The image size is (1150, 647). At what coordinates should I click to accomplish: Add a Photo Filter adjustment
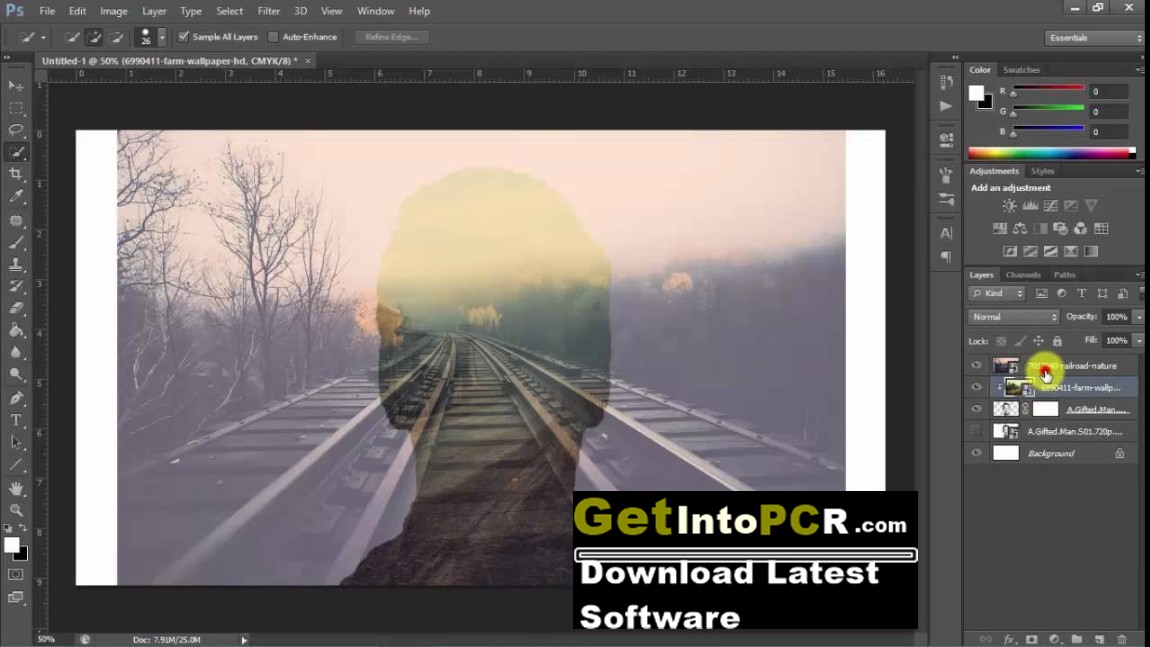pos(1061,229)
